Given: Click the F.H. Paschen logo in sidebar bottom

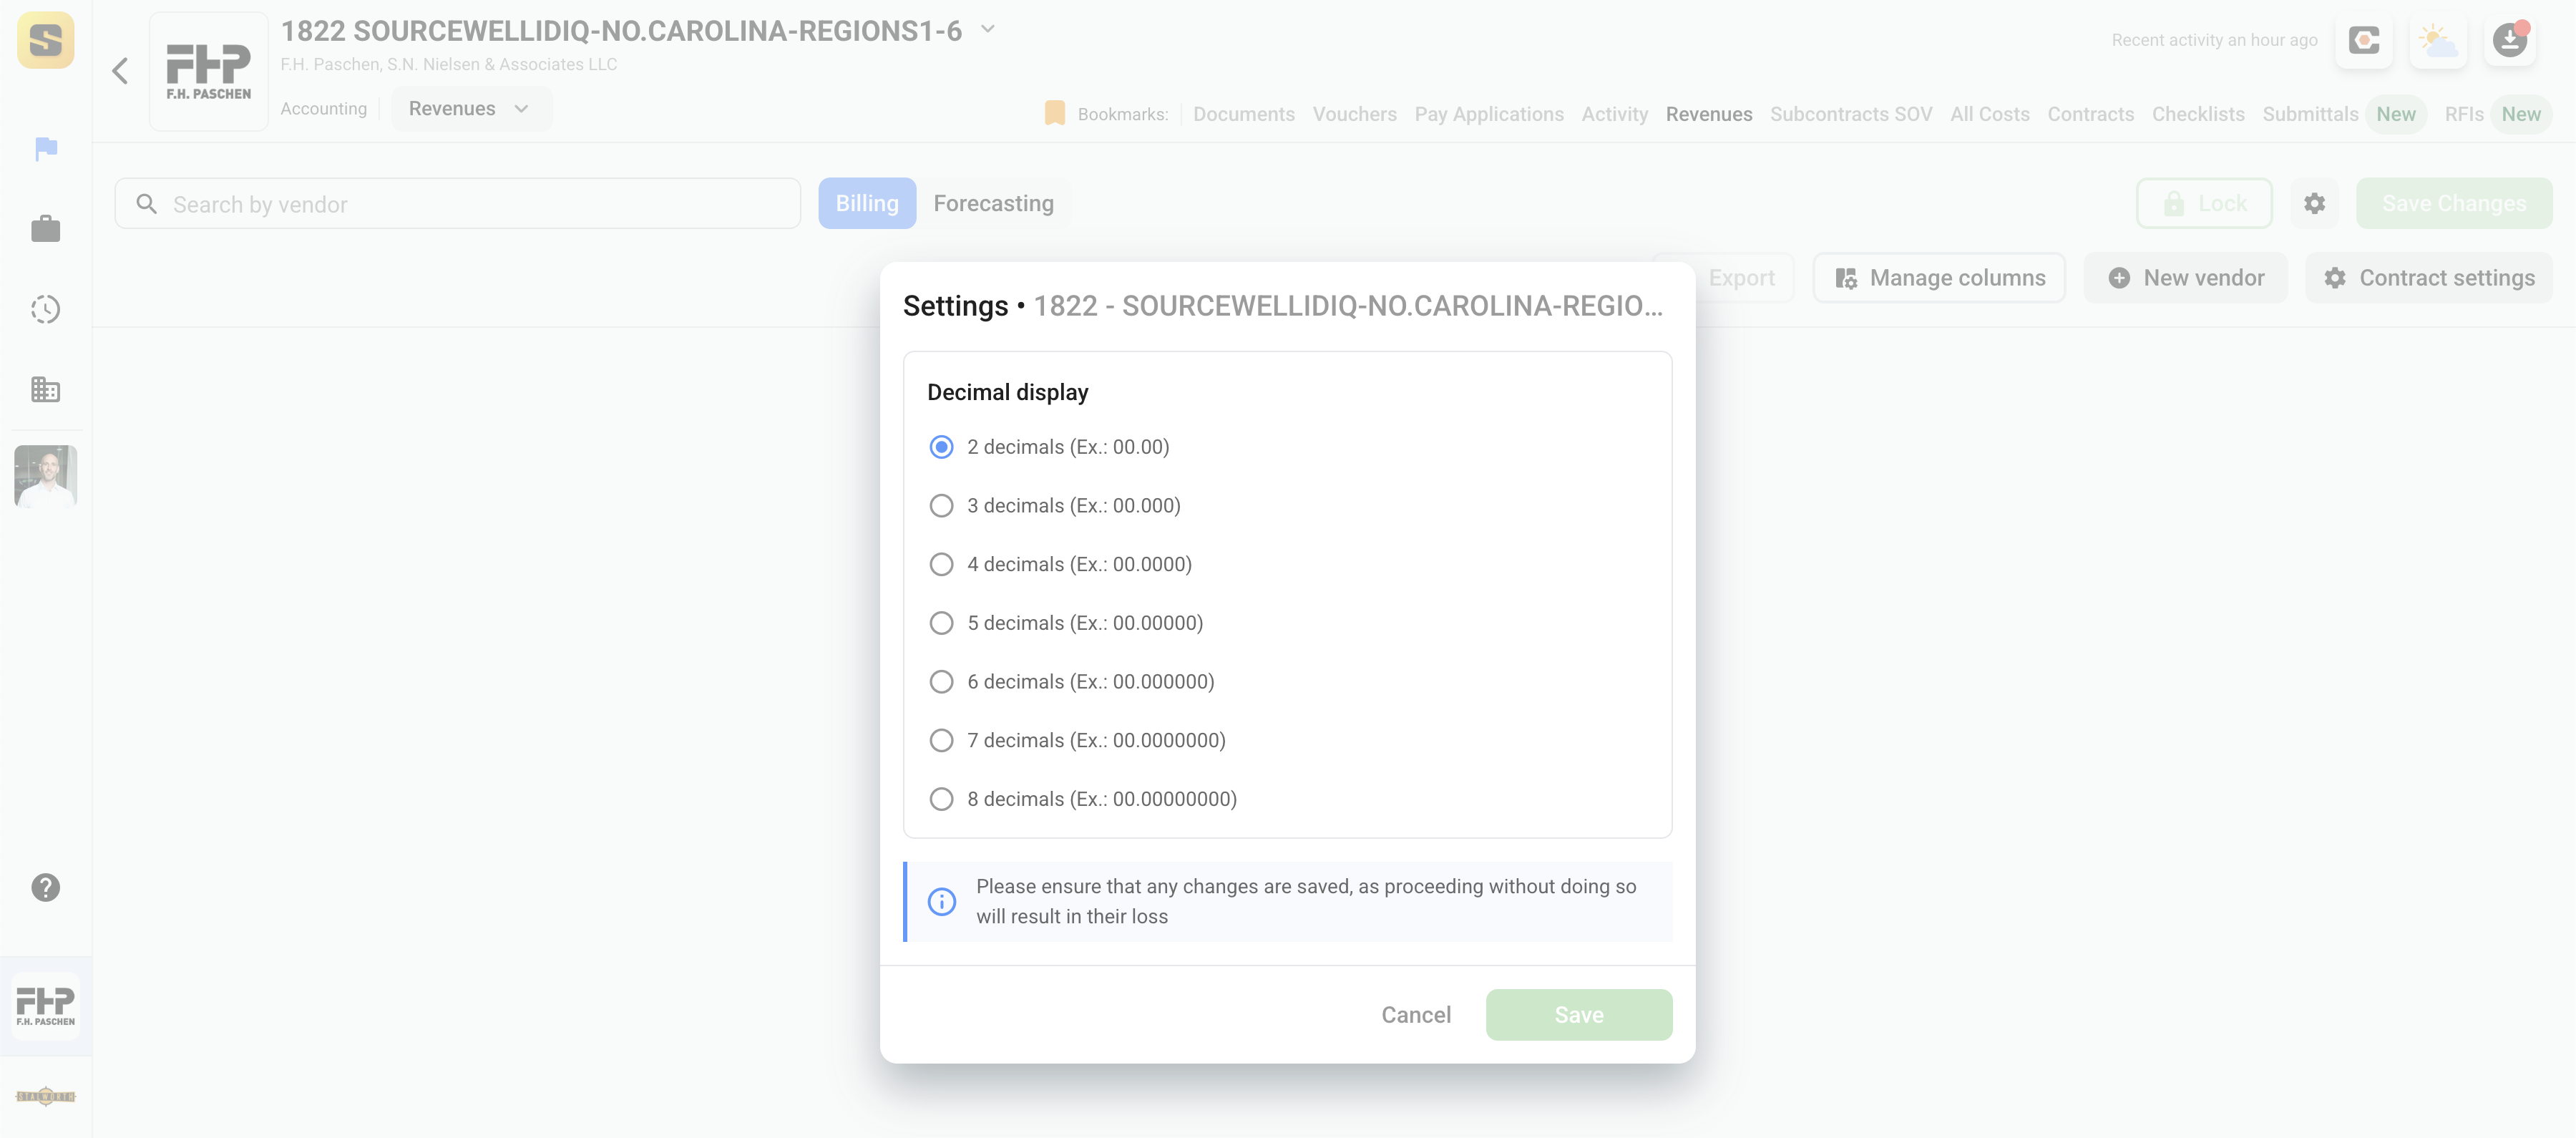Looking at the screenshot, I should 46,1006.
